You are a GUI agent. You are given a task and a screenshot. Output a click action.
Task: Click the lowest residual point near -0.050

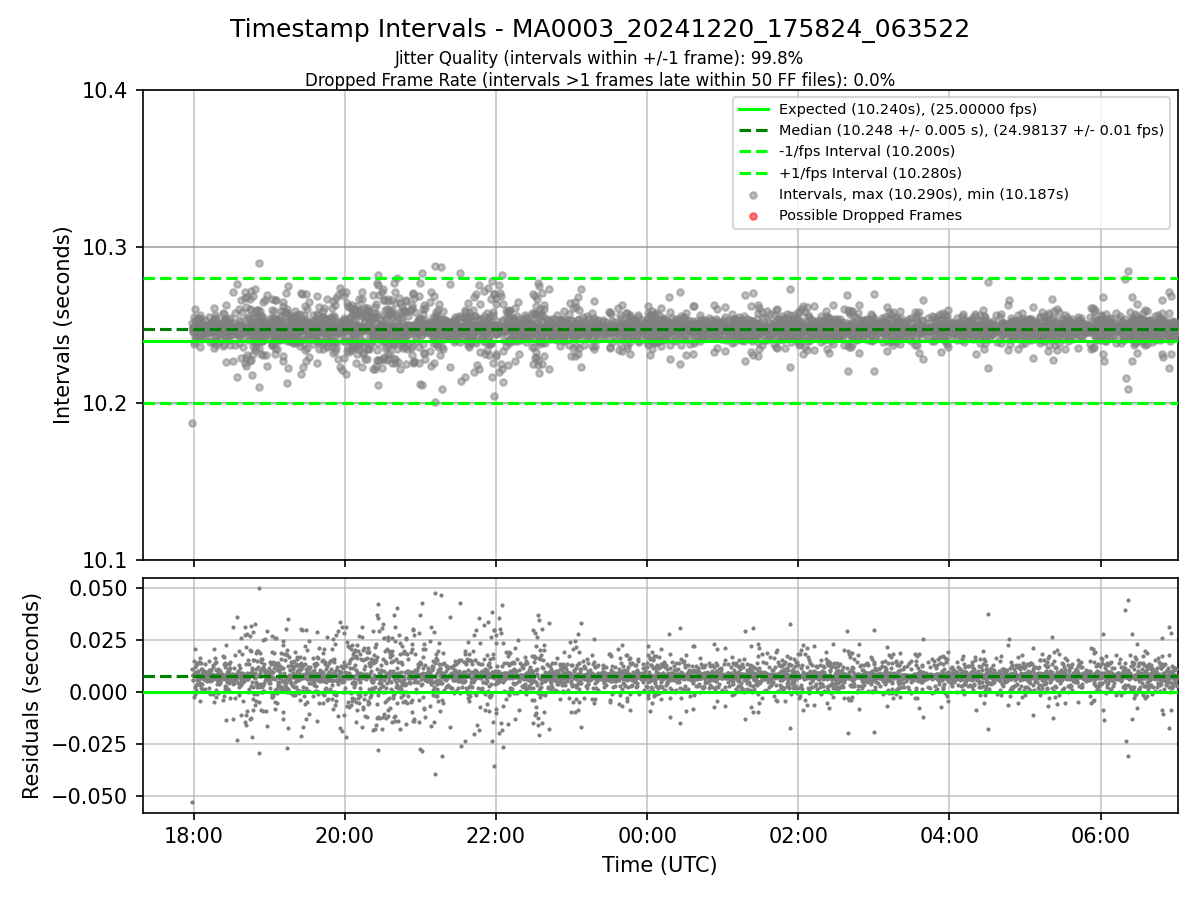coord(192,802)
